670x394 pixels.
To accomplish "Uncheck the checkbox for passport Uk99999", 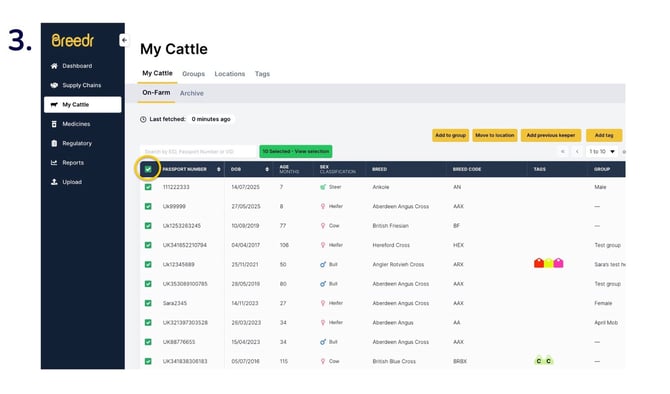I will coord(148,206).
